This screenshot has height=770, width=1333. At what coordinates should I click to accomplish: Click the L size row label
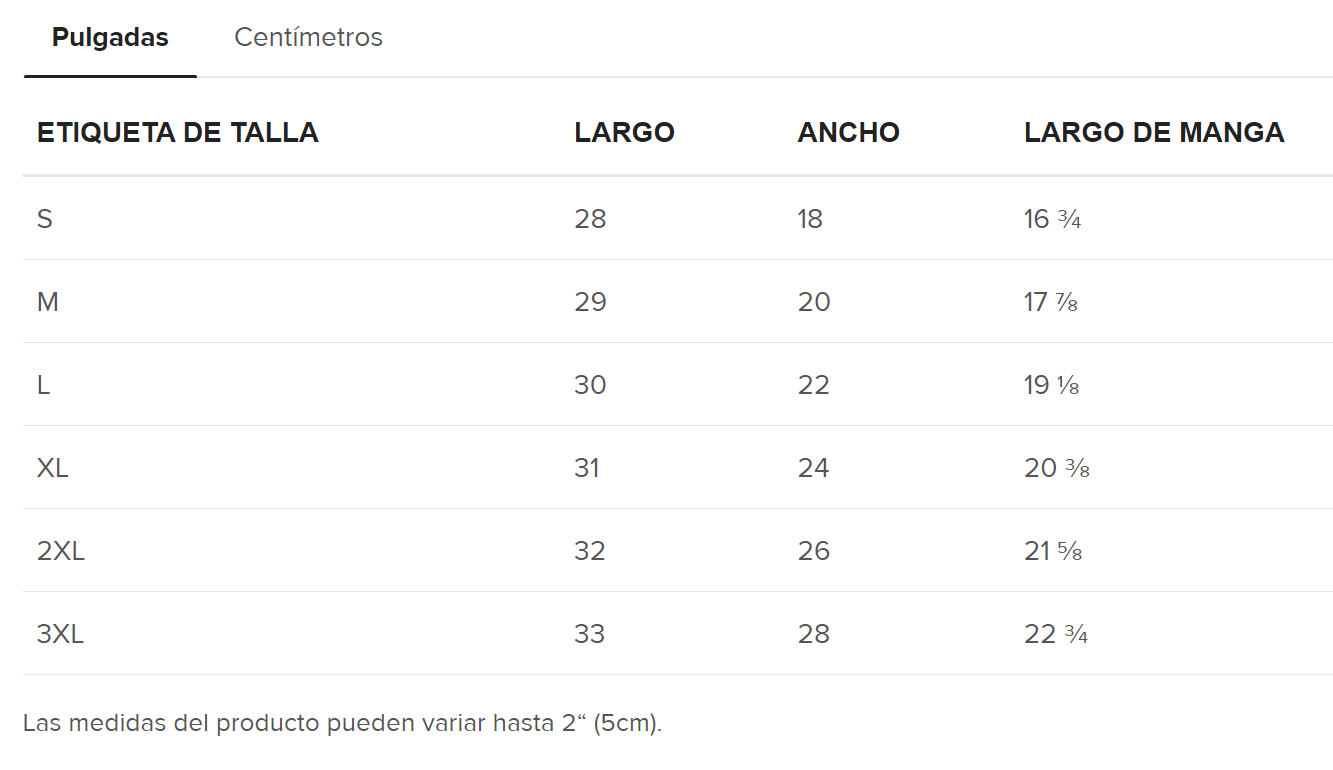tap(44, 385)
